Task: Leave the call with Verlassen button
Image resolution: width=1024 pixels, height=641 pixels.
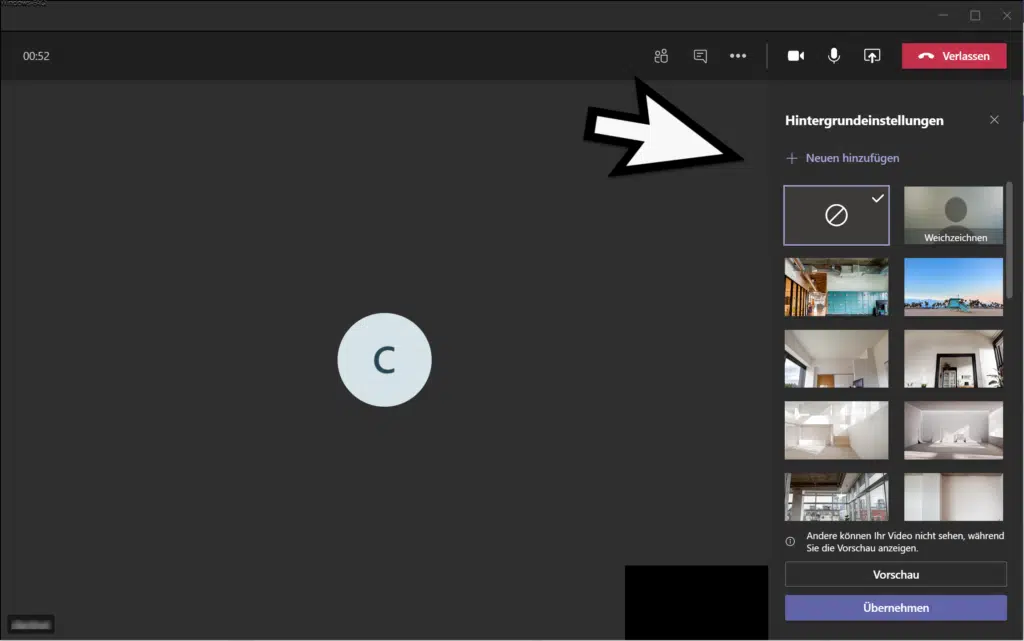Action: [x=954, y=56]
